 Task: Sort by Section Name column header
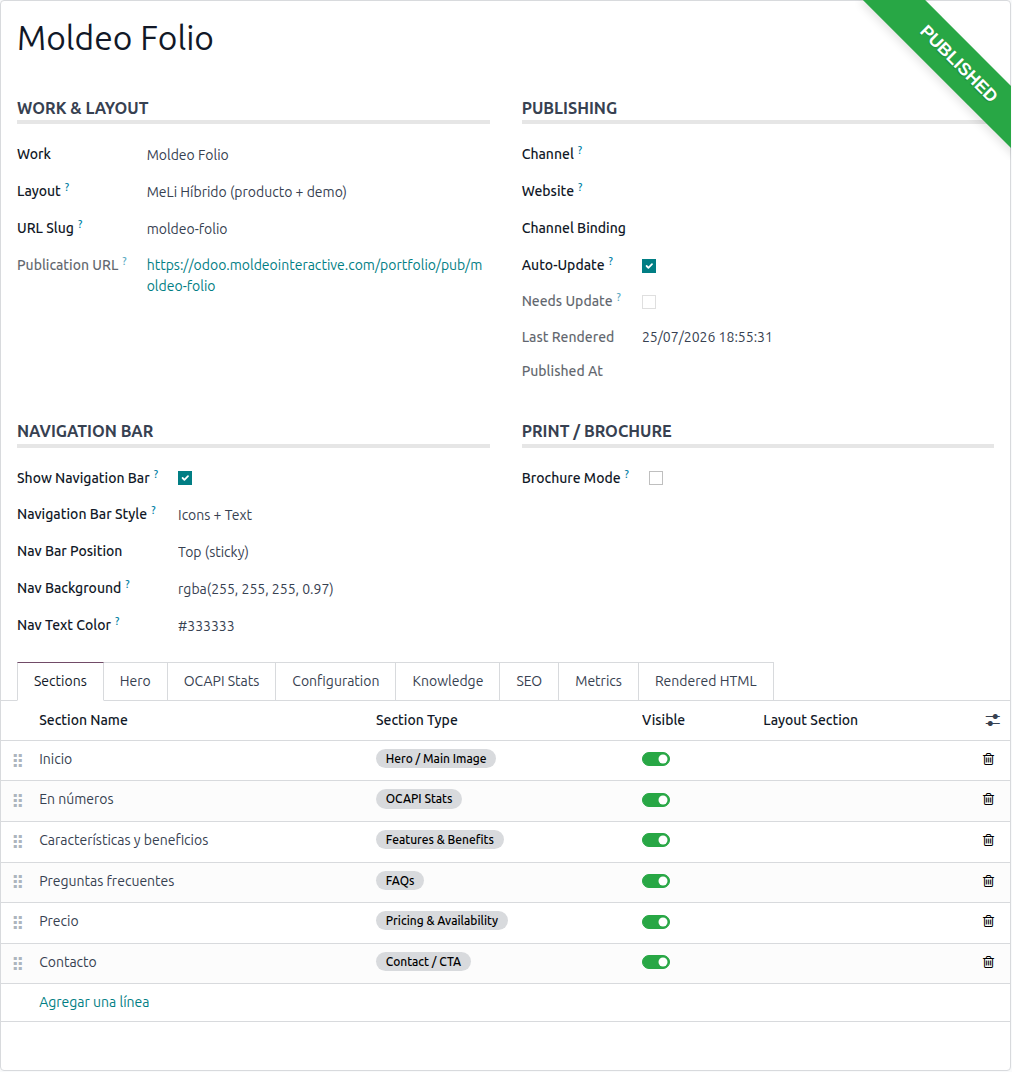point(83,721)
